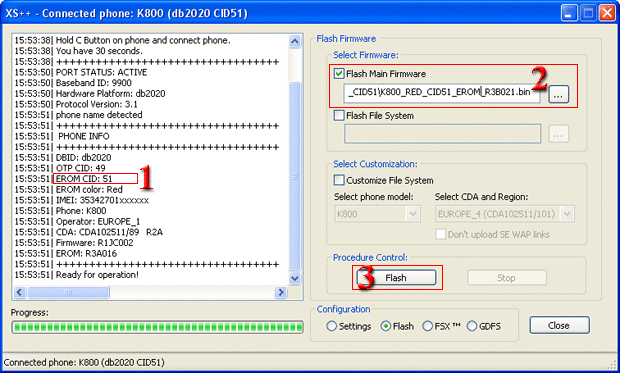Click the log's scroll down arrow

[295, 278]
